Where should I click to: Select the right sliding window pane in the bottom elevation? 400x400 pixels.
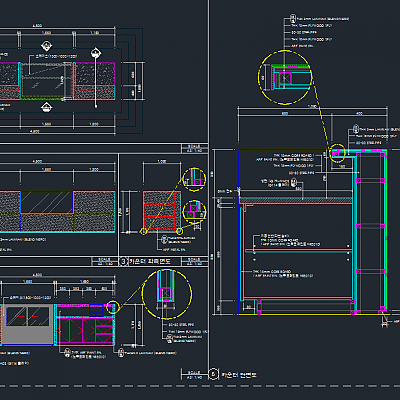39,316
